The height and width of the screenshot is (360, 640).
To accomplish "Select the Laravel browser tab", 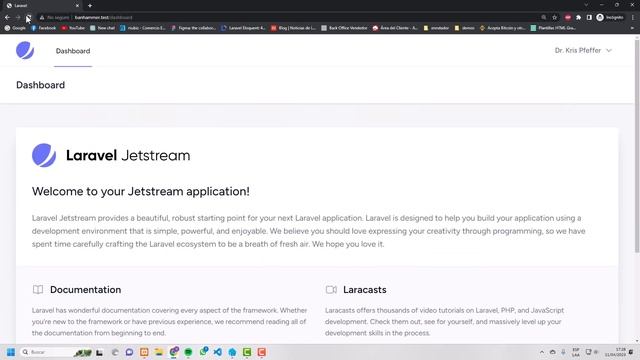I will pos(43,6).
